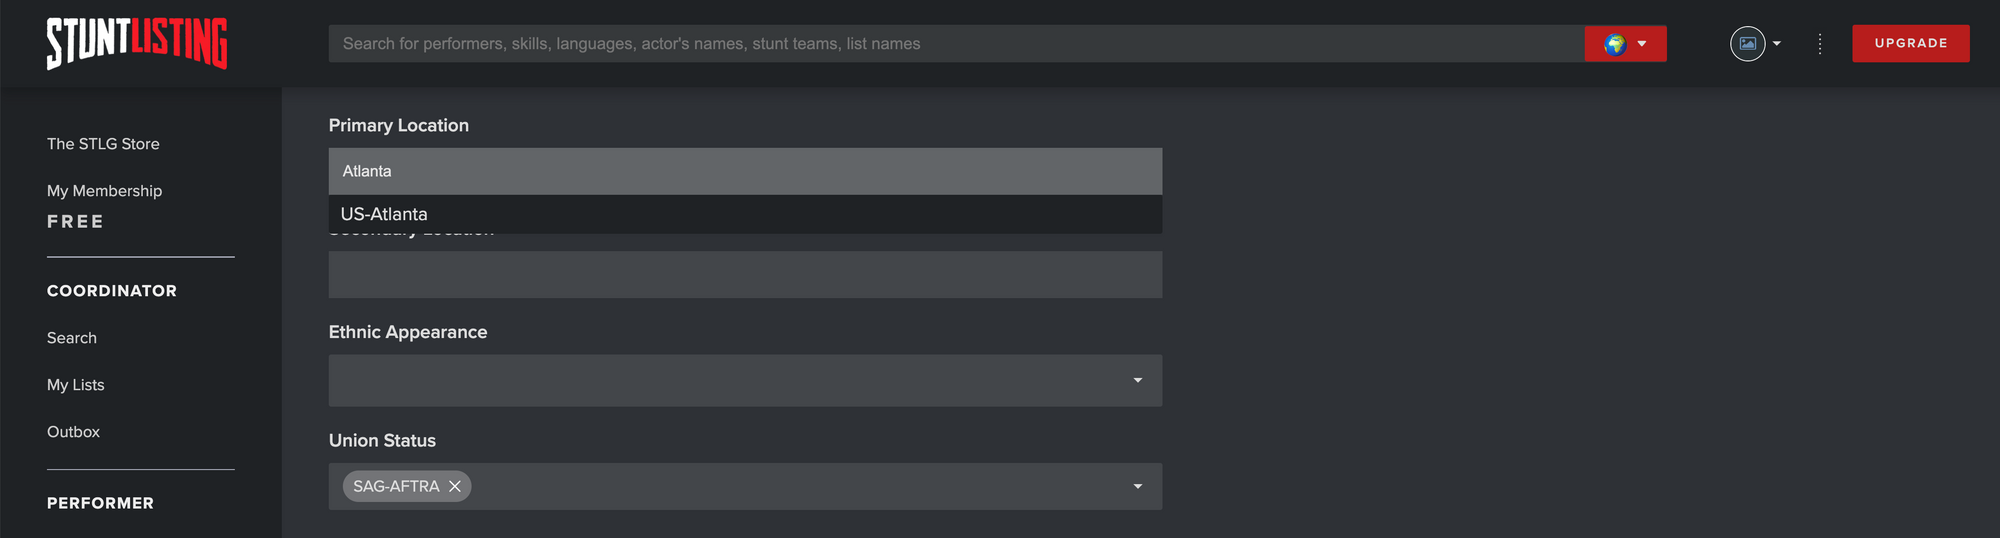The image size is (2000, 538).
Task: Expand the Union Status dropdown arrow
Action: pos(1137,486)
